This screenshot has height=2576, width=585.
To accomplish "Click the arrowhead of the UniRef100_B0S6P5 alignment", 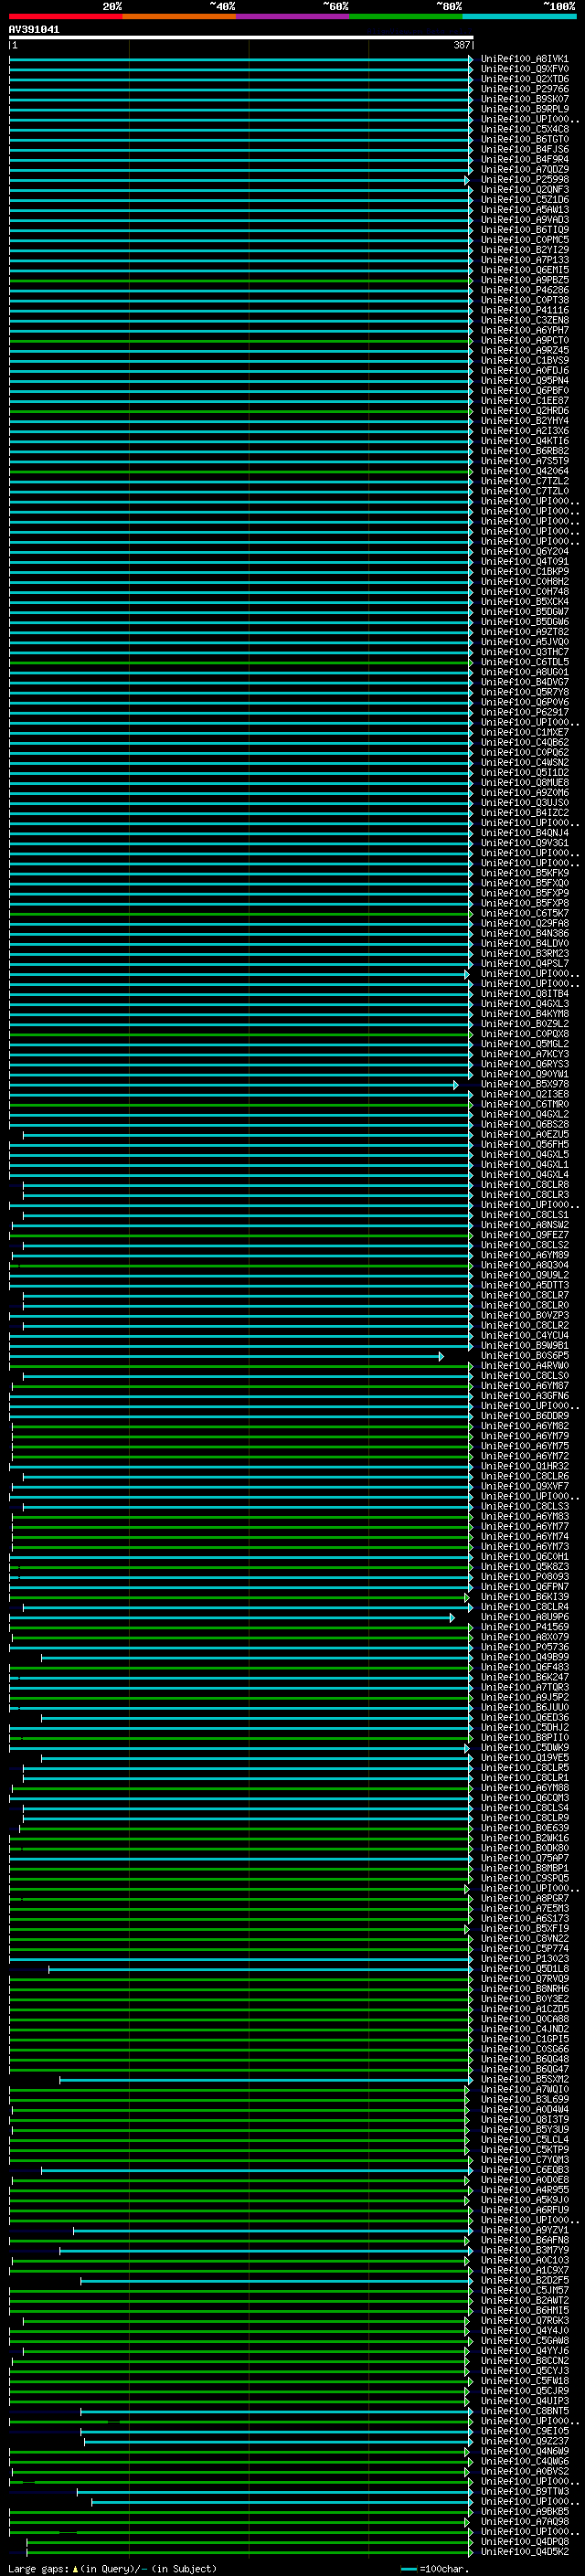I will point(441,1356).
